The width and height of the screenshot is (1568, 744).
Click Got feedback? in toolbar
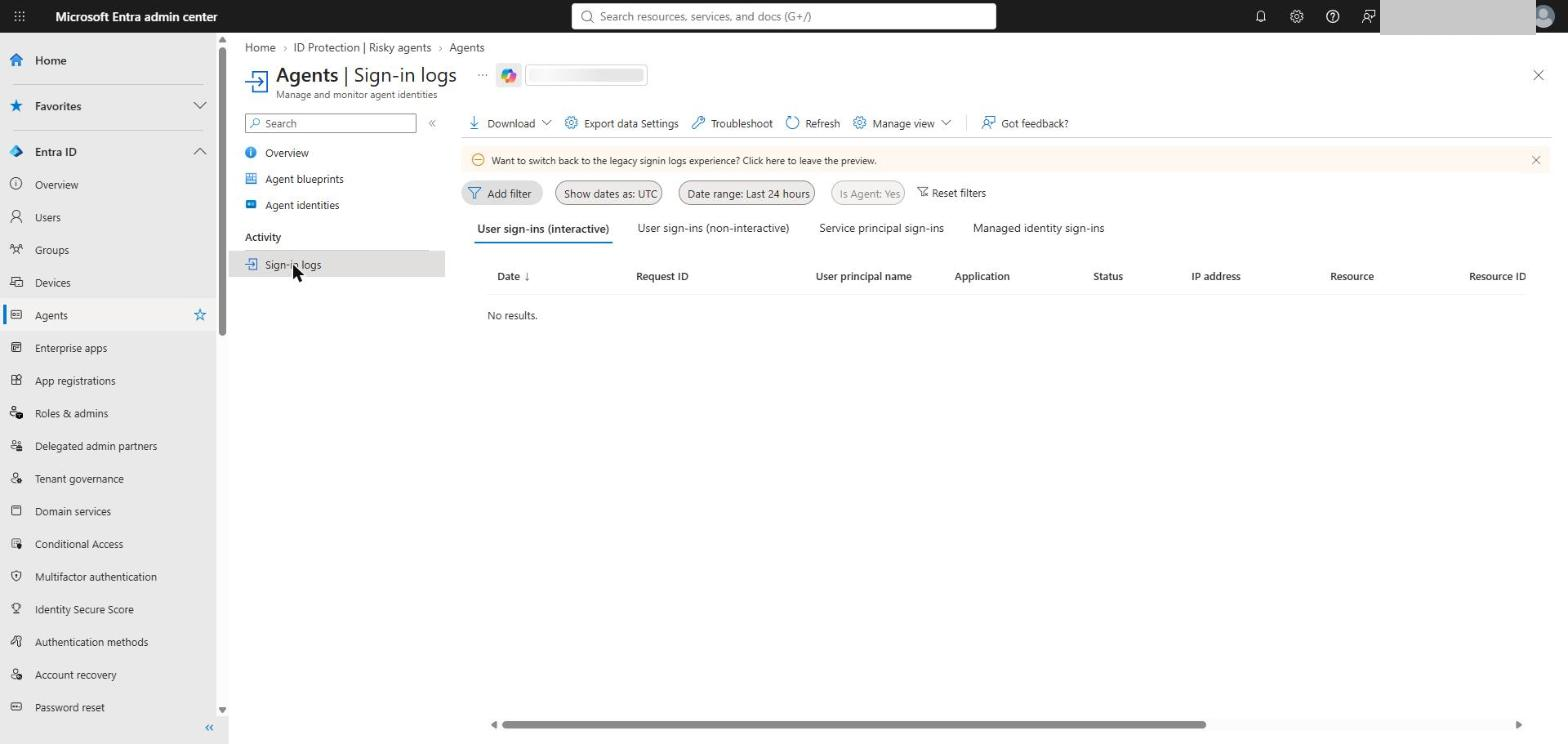point(1025,123)
